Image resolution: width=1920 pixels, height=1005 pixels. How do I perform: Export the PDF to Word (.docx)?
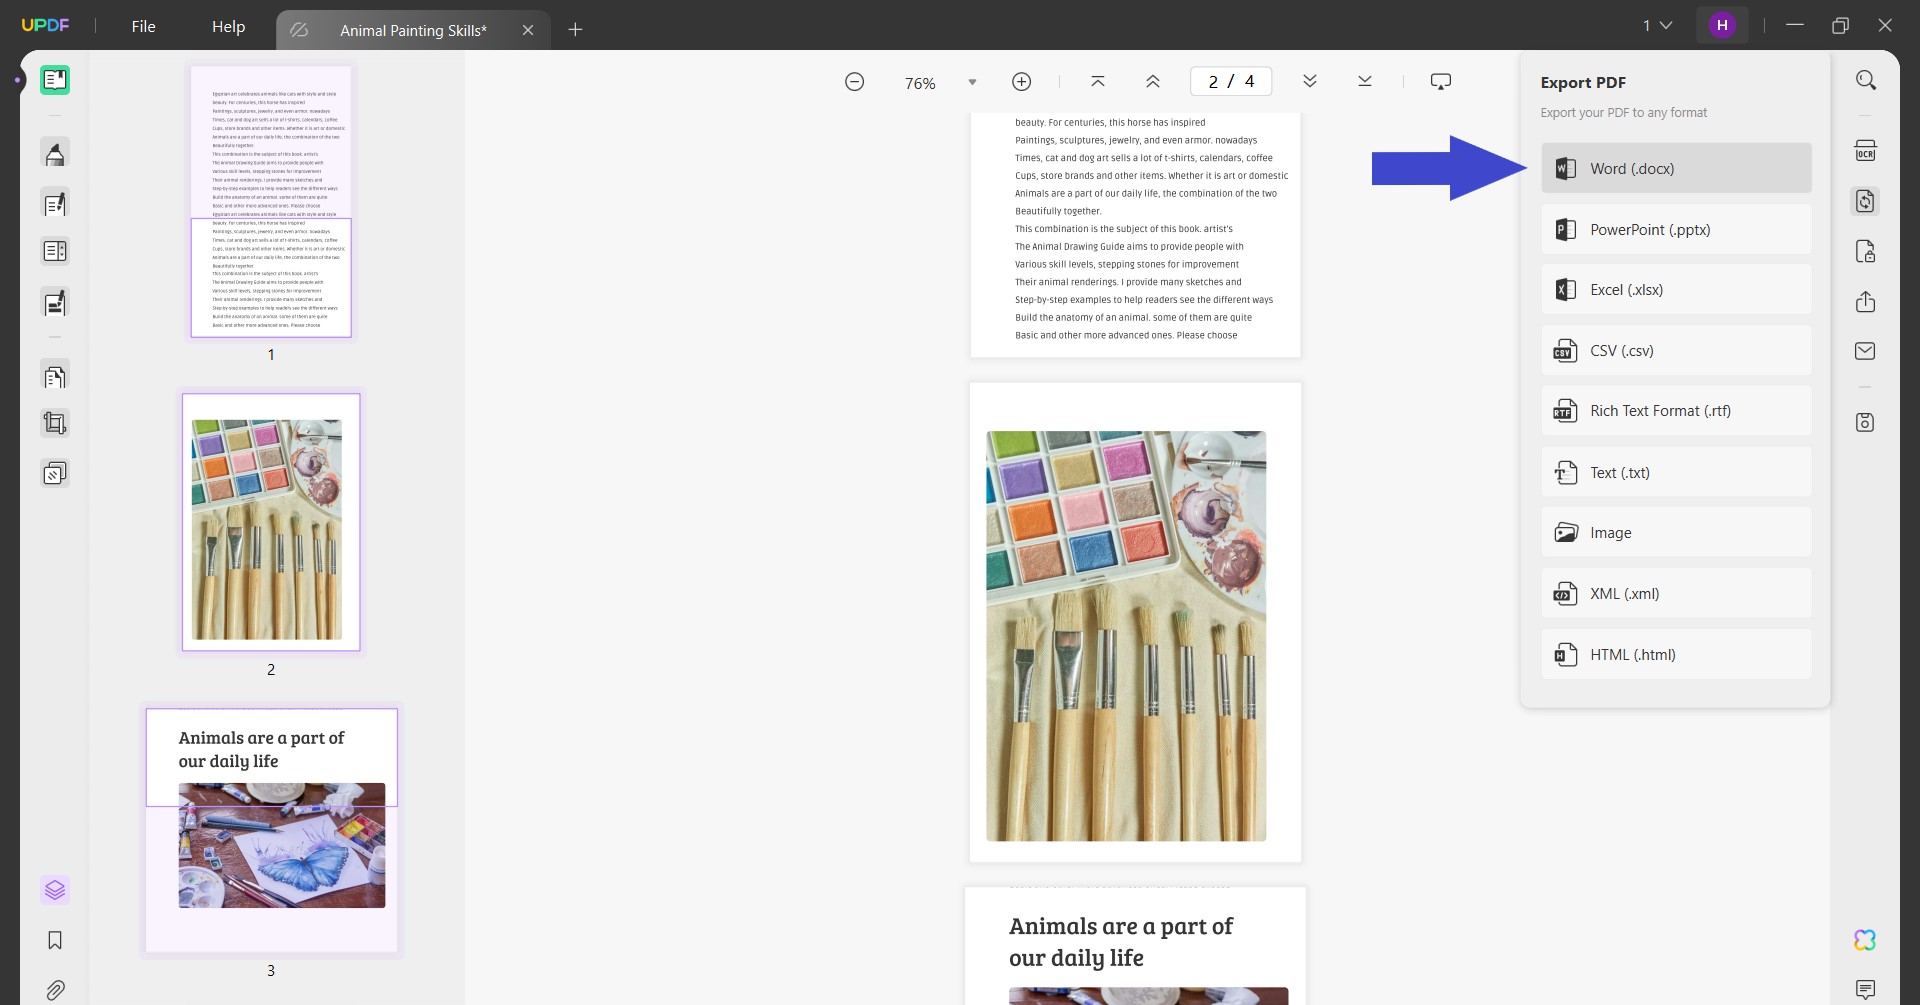coord(1676,168)
